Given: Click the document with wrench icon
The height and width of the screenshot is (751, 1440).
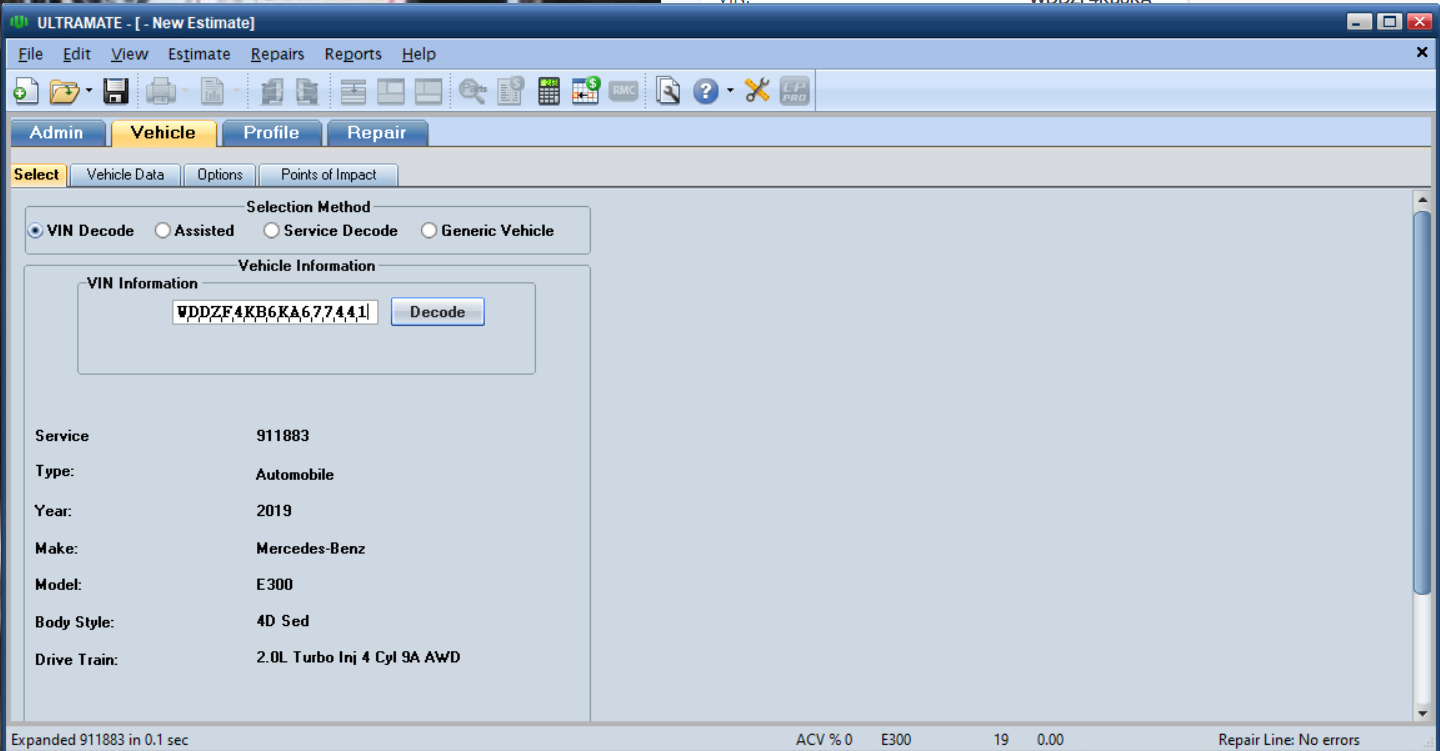Looking at the screenshot, I should click(668, 92).
